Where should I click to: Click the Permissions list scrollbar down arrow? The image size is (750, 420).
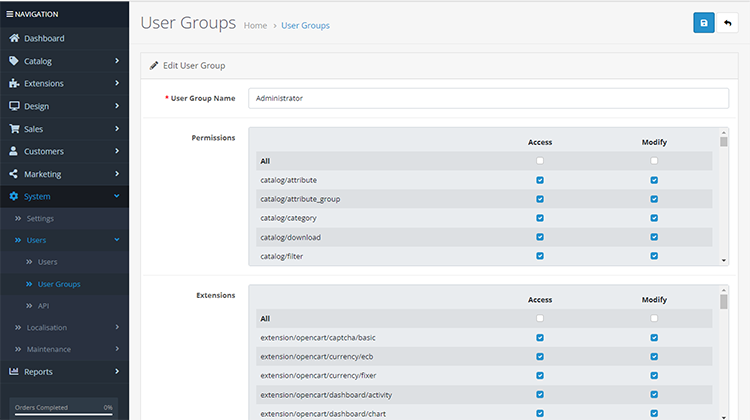724,260
